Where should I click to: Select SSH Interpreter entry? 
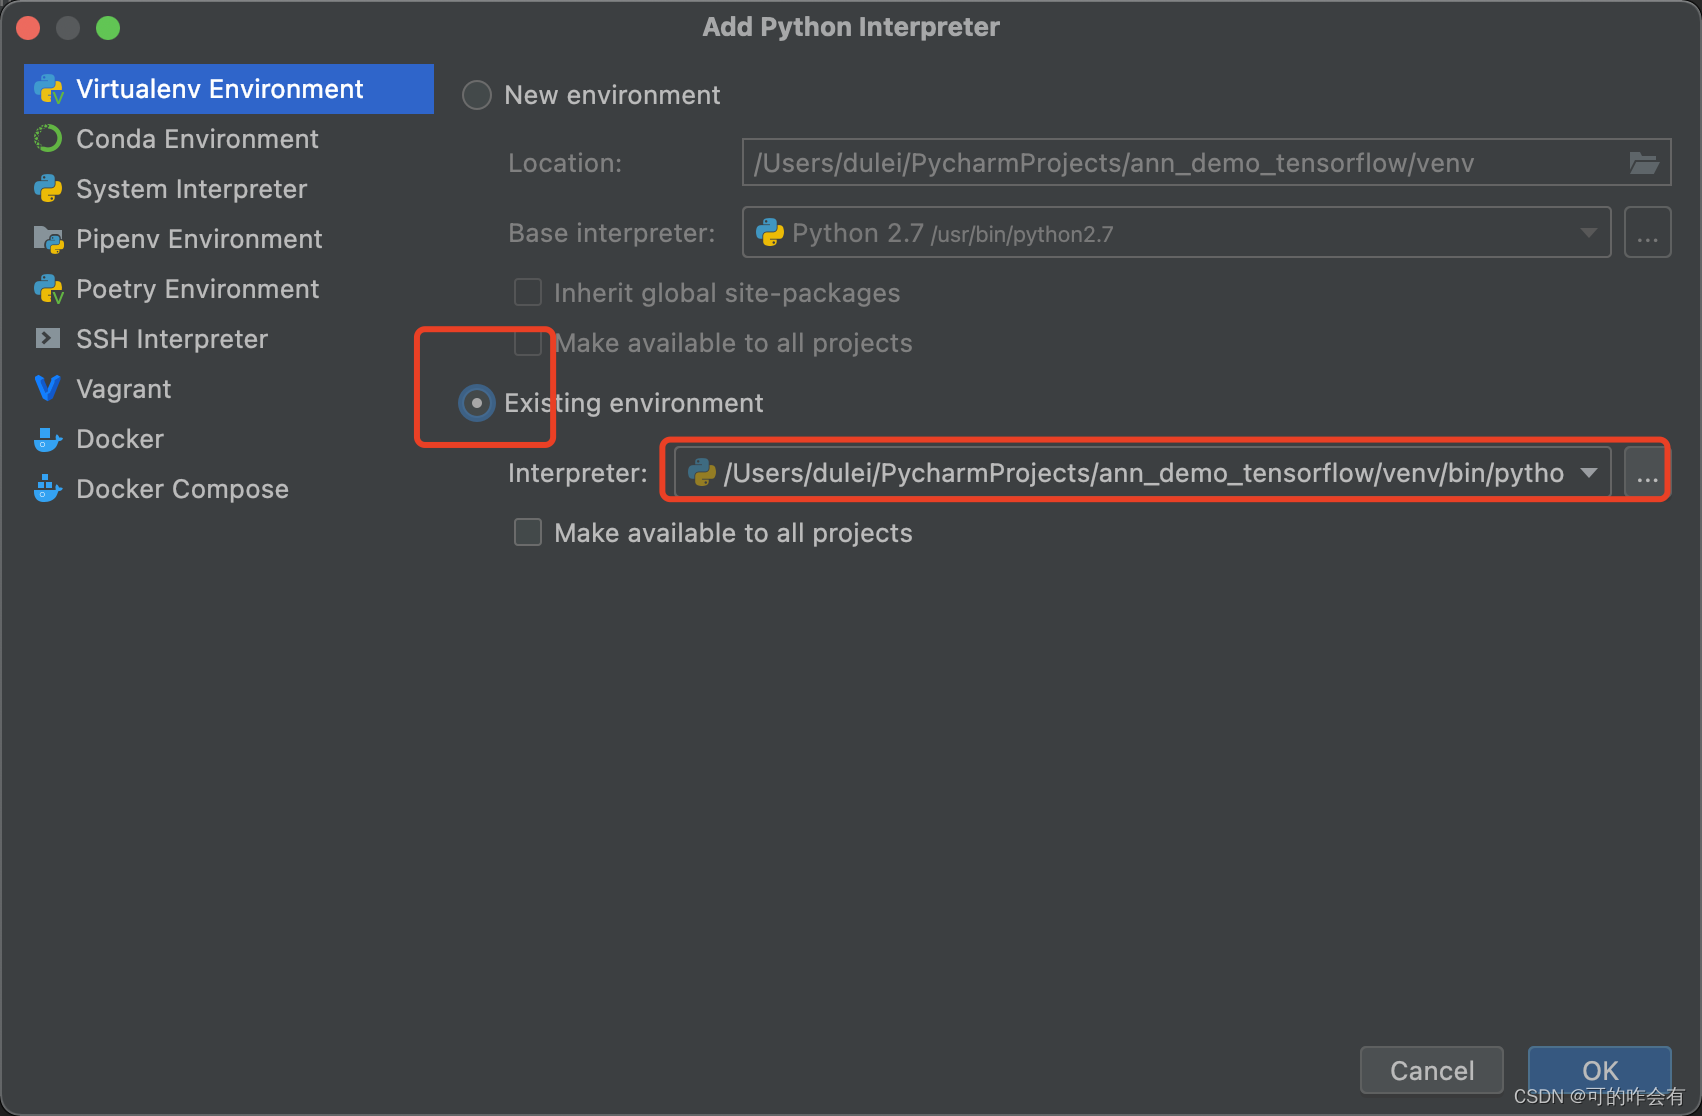pos(229,339)
